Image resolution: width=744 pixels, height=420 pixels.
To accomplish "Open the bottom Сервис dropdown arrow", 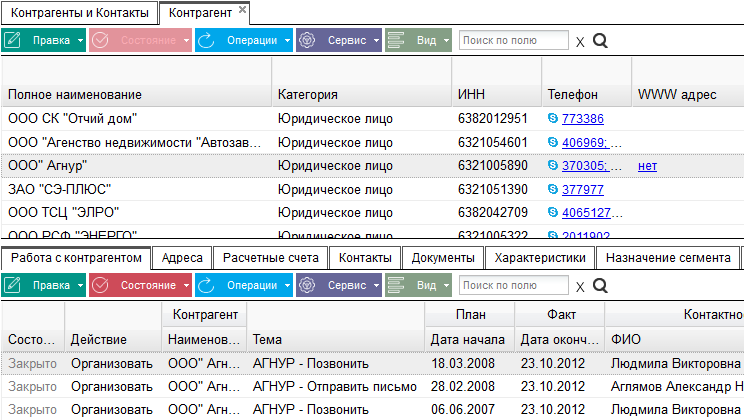I will [x=376, y=286].
